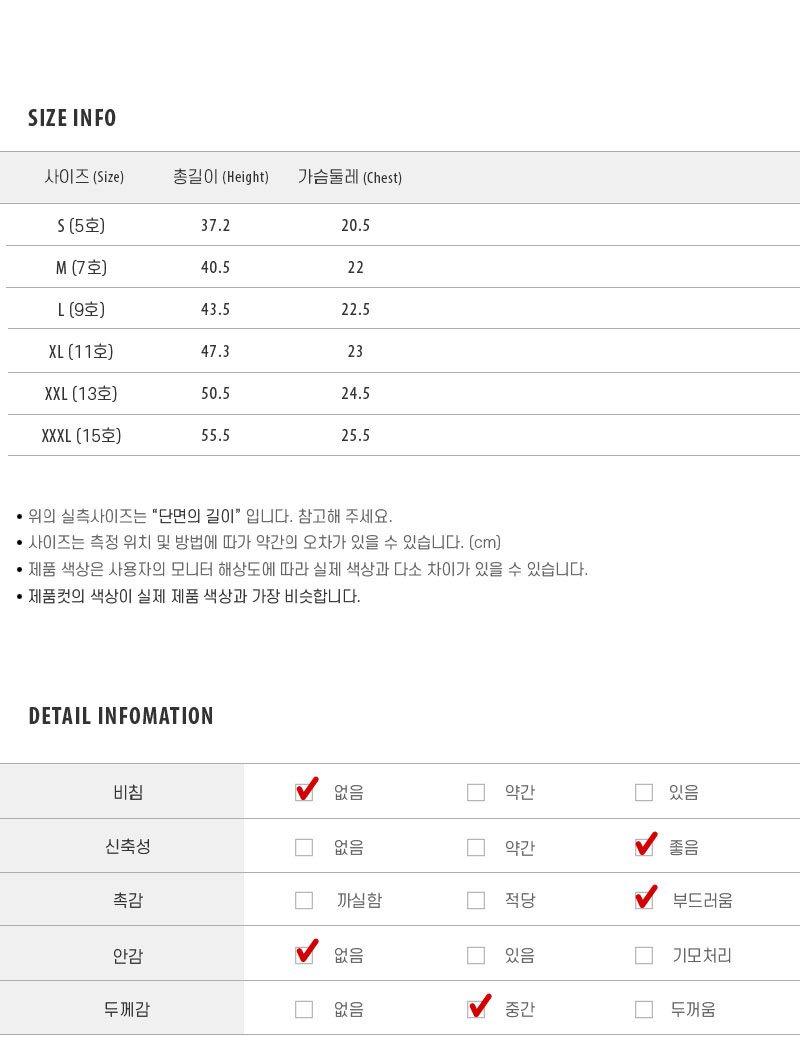800x1061 pixels.
Task: Toggle the 안감 '없음' checked box
Action: click(x=304, y=955)
